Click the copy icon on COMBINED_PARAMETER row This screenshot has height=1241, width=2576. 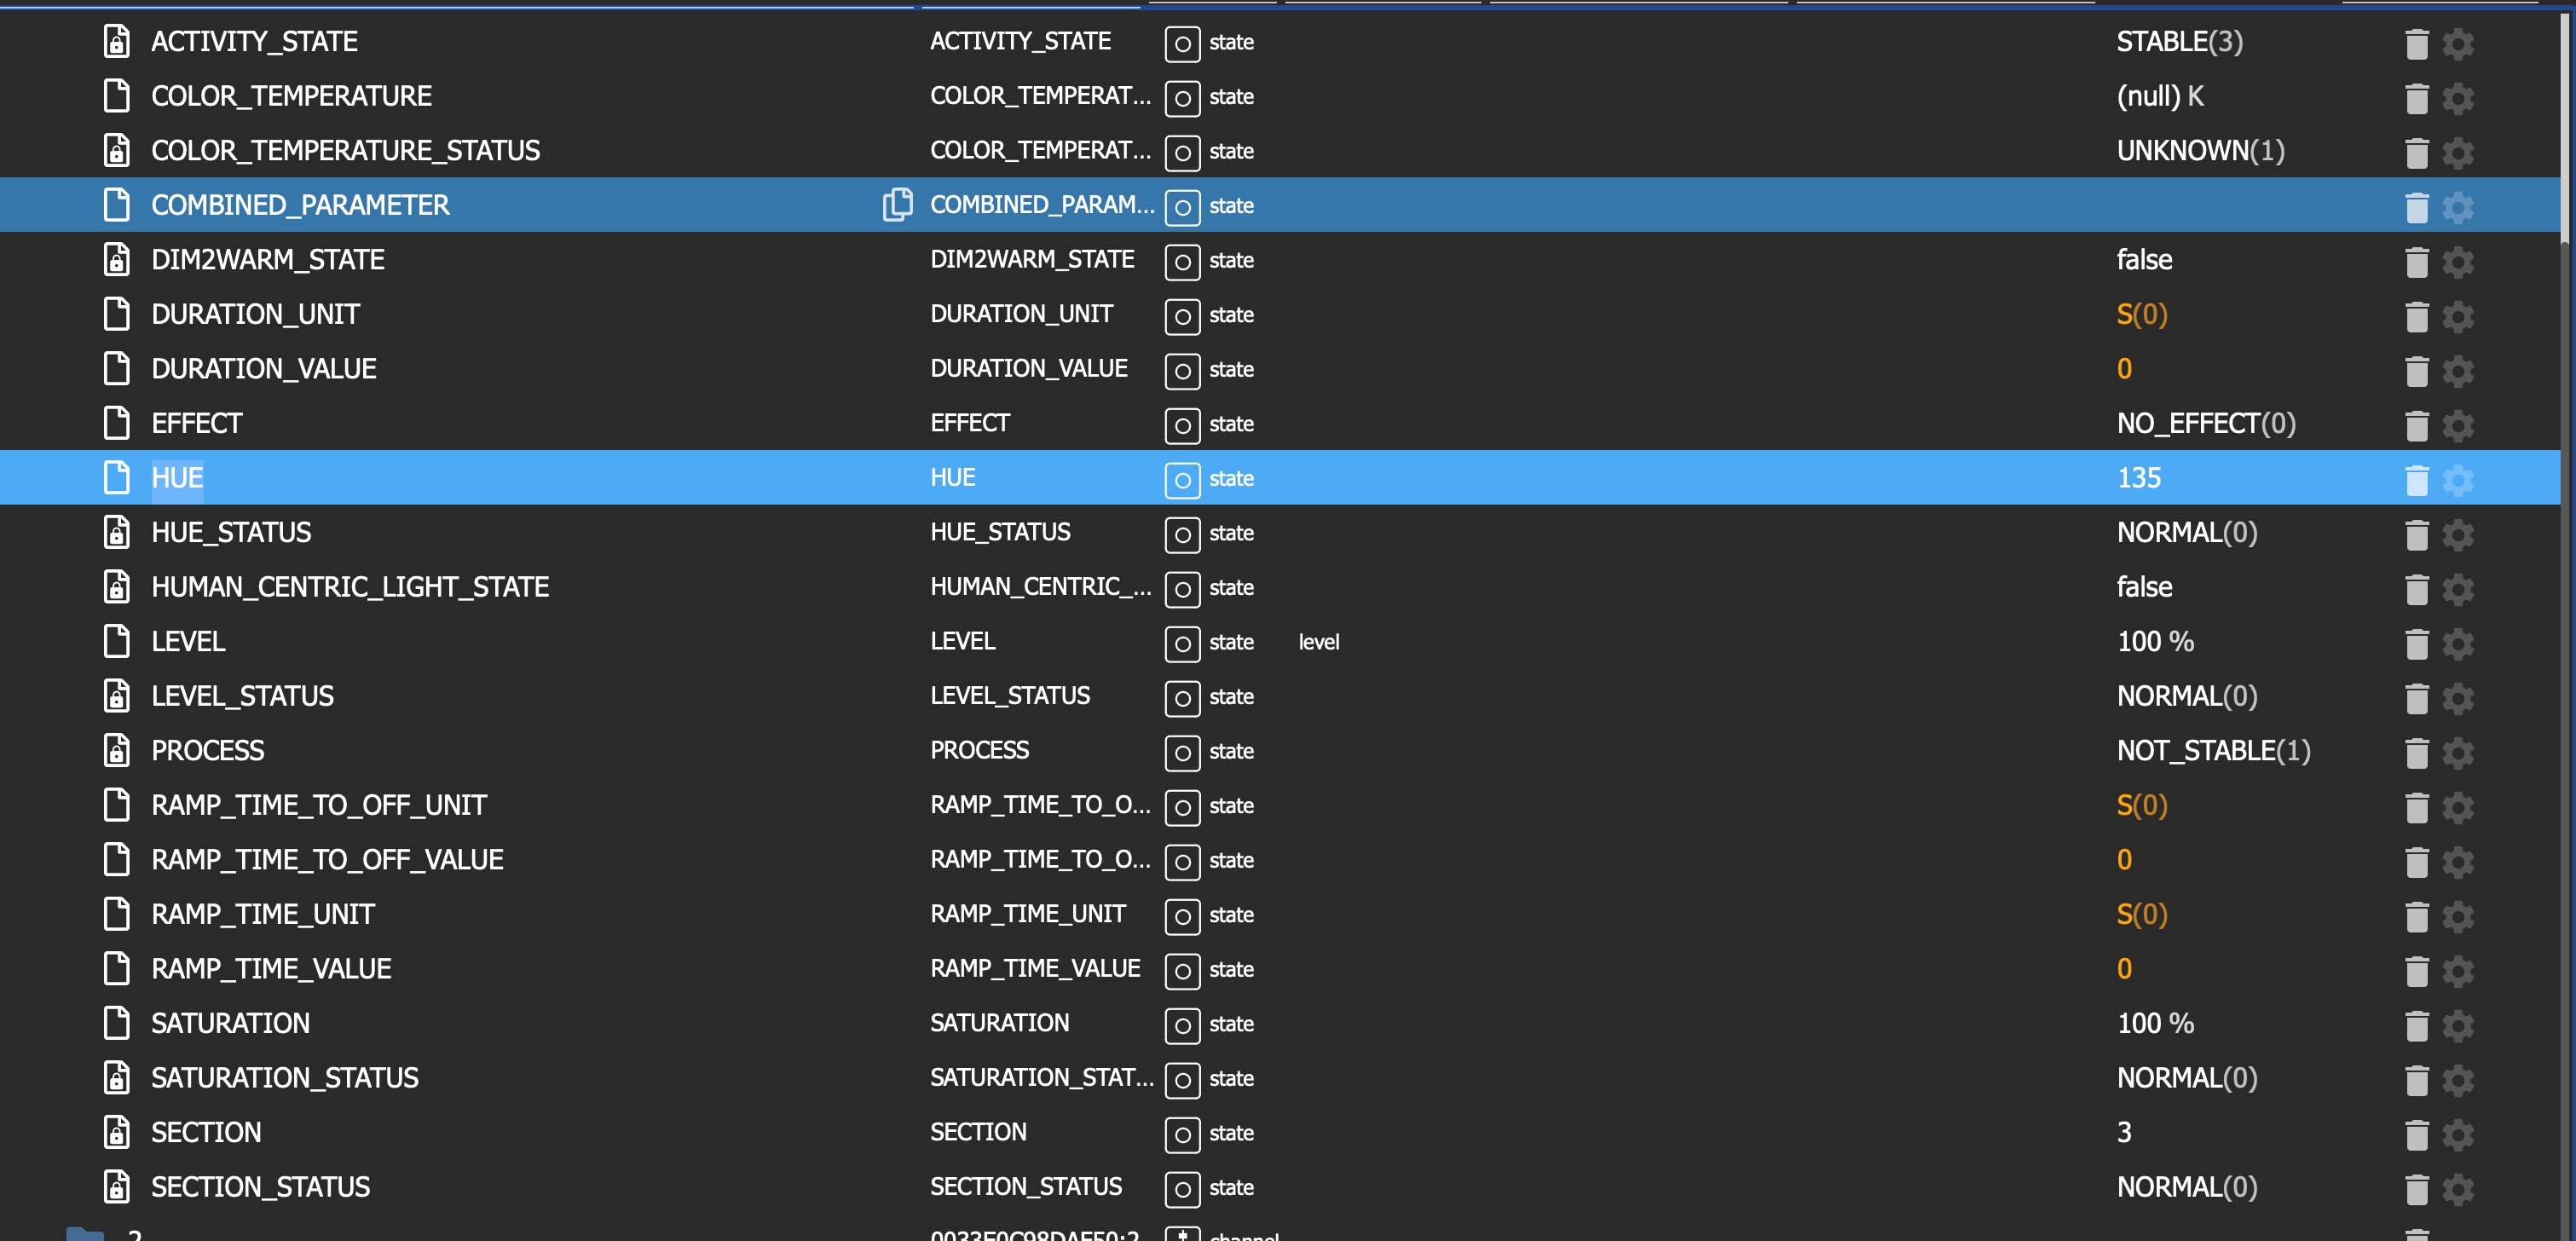click(x=897, y=205)
